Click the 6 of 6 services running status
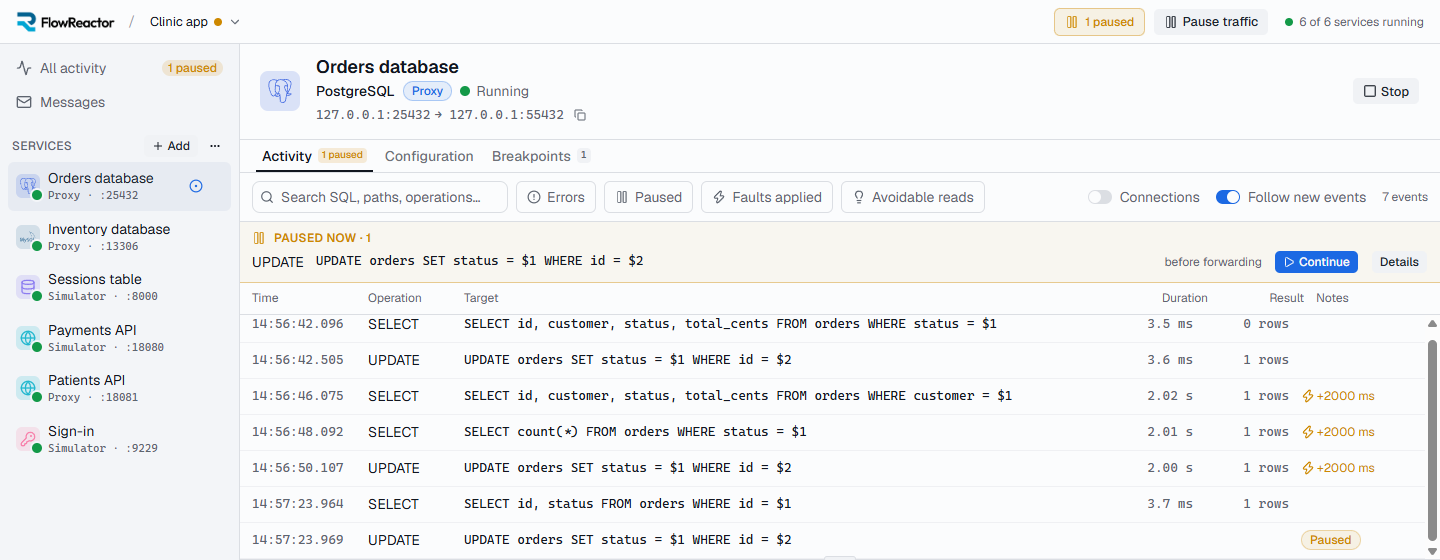The image size is (1440, 560). point(1354,22)
